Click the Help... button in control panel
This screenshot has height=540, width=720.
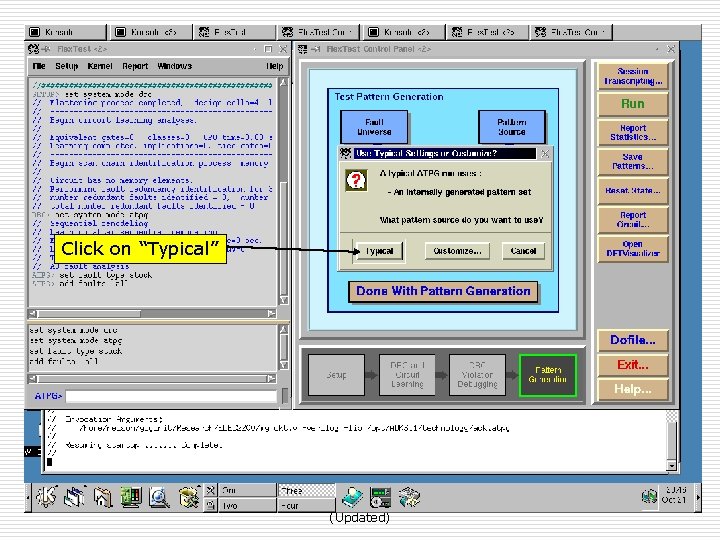coord(633,389)
